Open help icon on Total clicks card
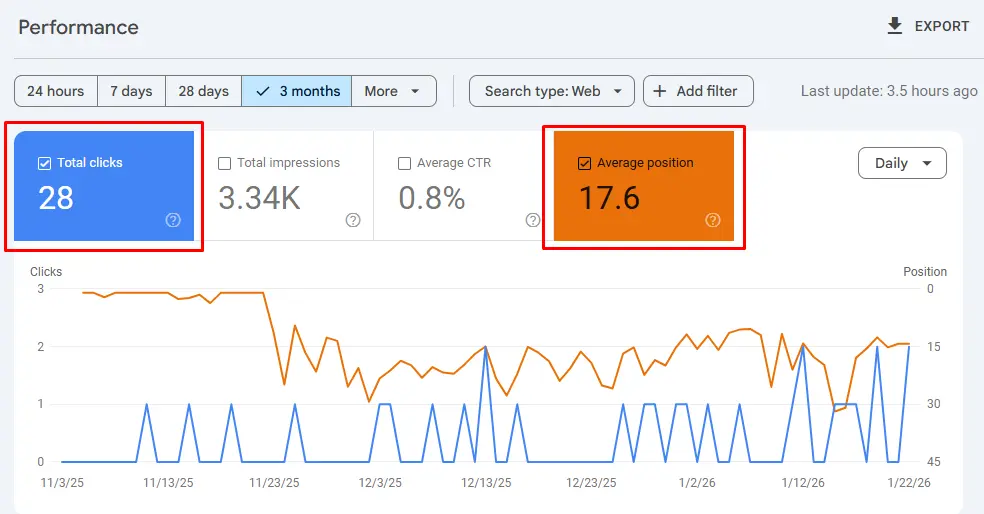The height and width of the screenshot is (514, 984). click(x=173, y=220)
